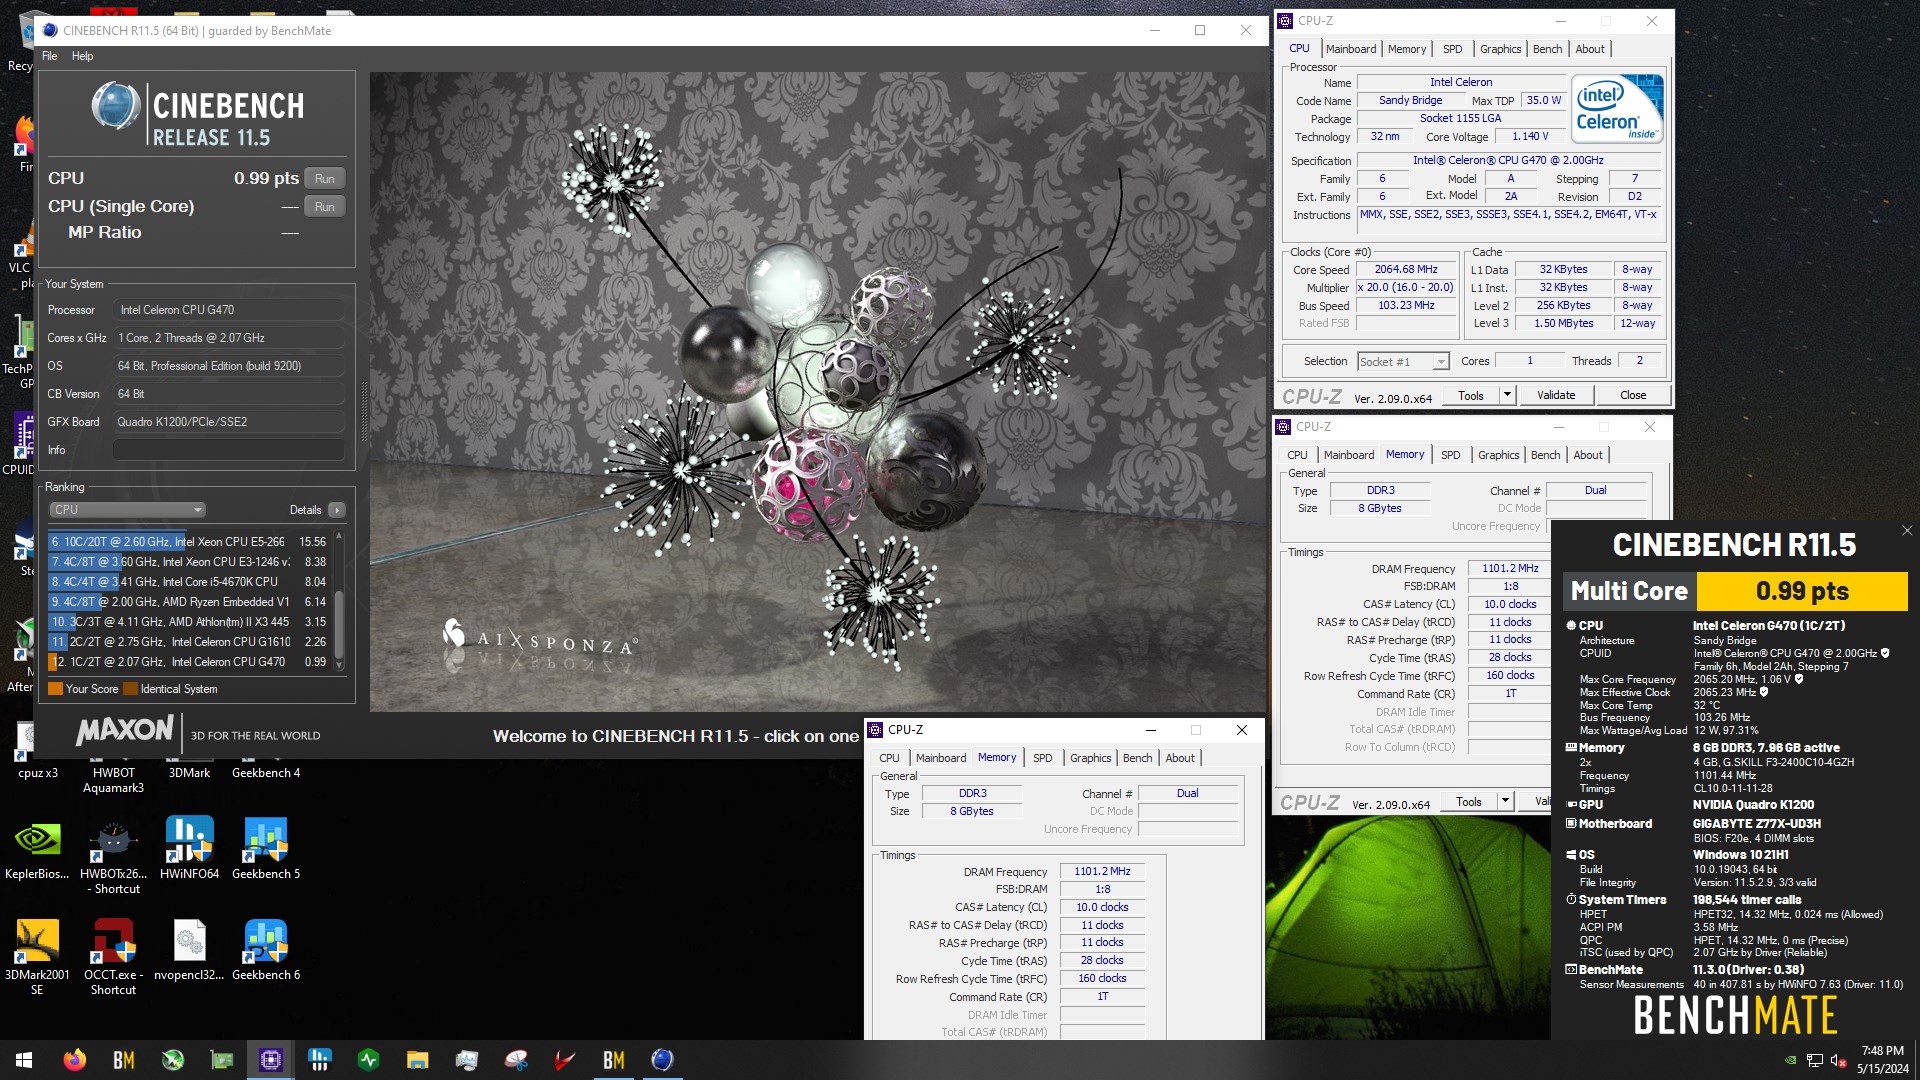Click Tools button in top CPU-Z window

(x=1471, y=395)
